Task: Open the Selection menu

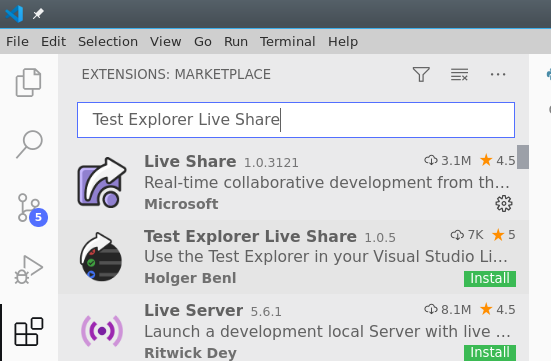Action: (108, 41)
